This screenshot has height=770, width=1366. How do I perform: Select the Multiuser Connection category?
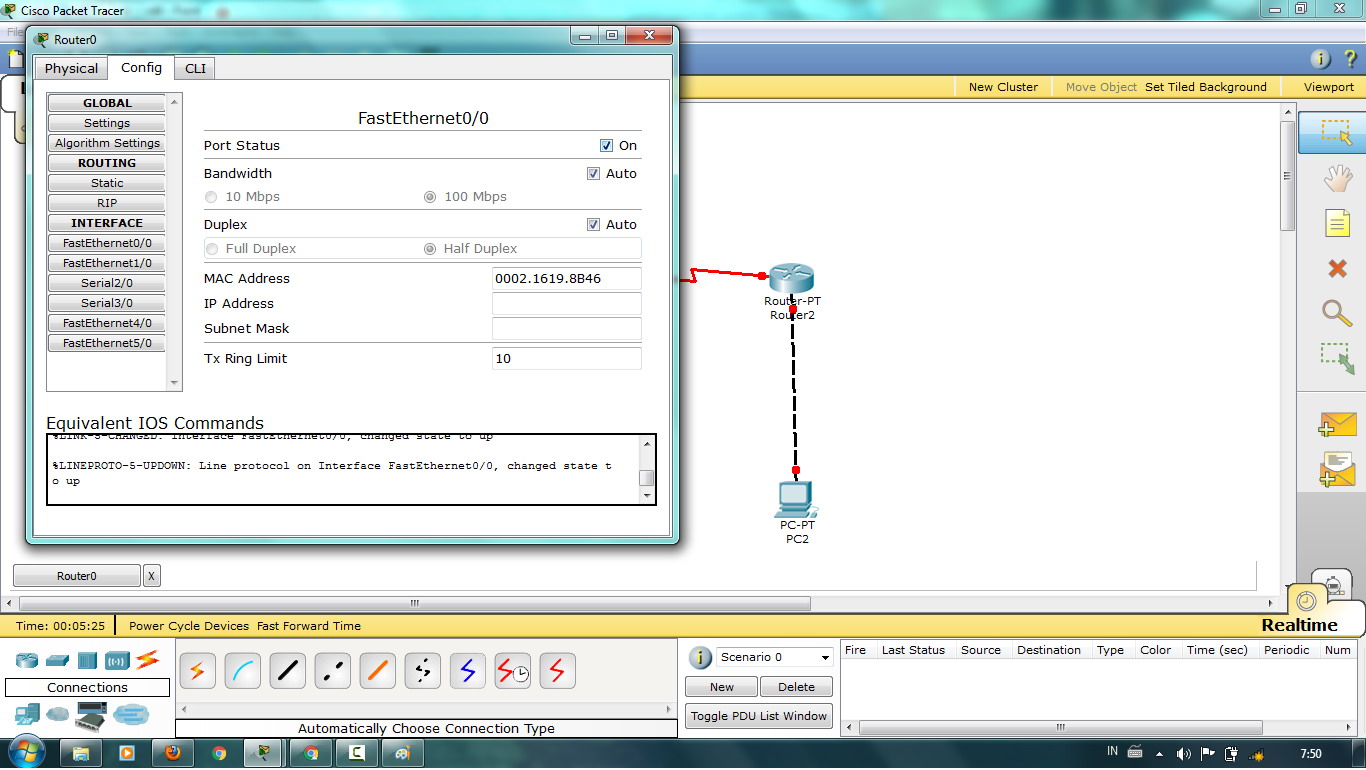point(130,714)
